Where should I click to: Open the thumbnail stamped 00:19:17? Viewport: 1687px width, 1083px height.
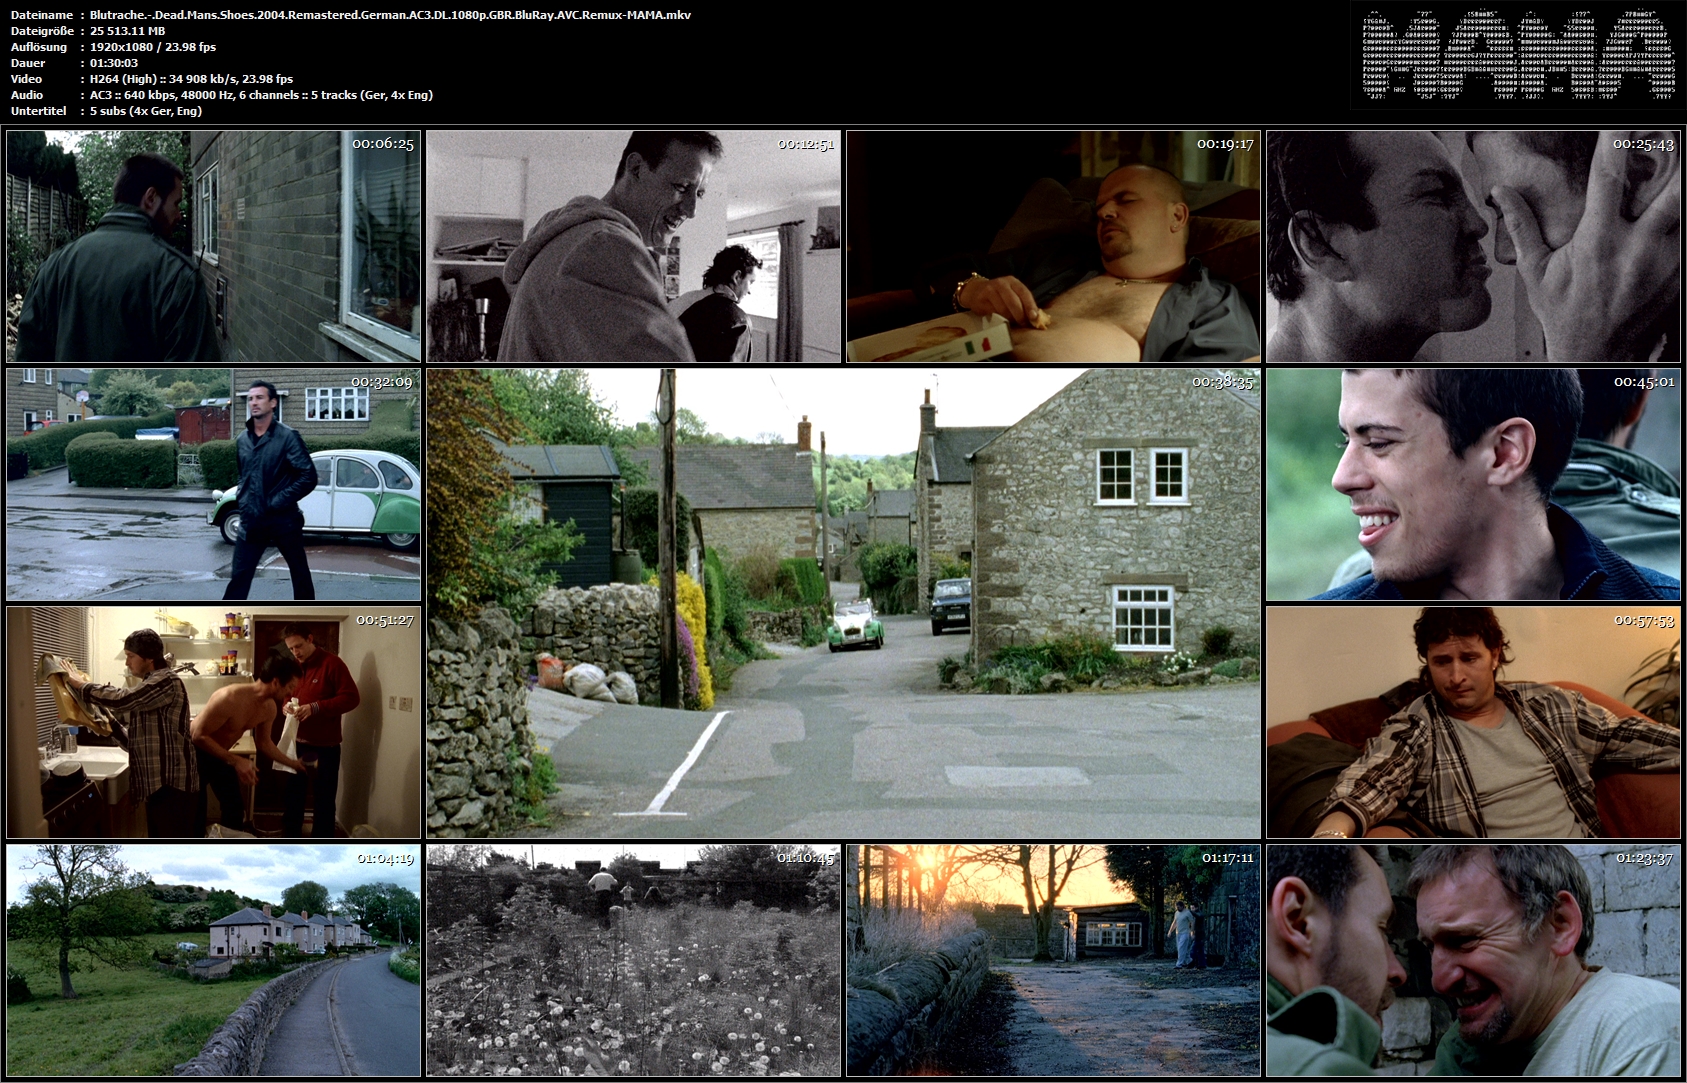coord(1053,246)
